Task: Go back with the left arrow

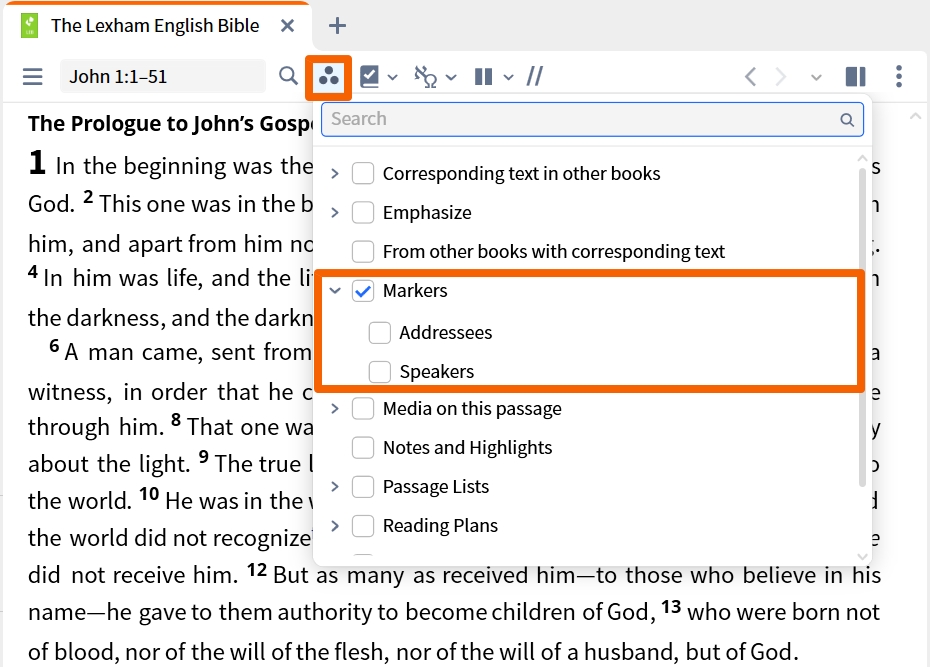Action: (750, 76)
